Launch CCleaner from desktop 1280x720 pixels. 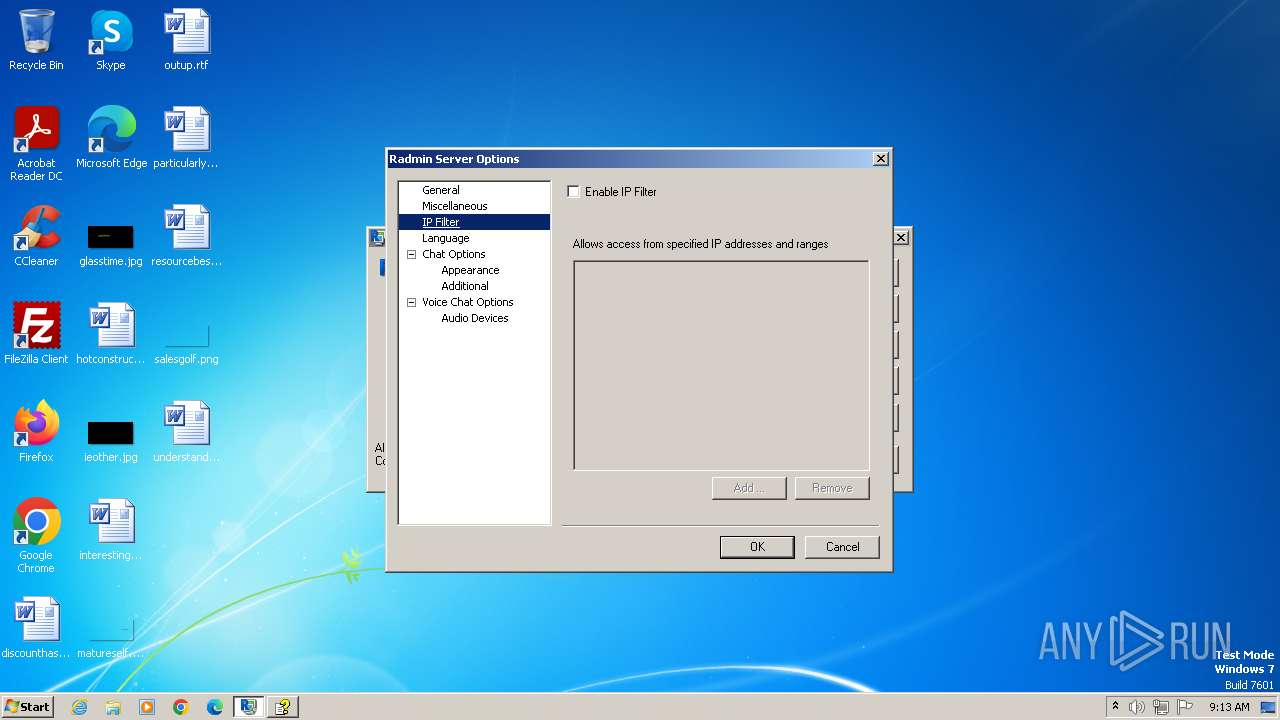[36, 235]
